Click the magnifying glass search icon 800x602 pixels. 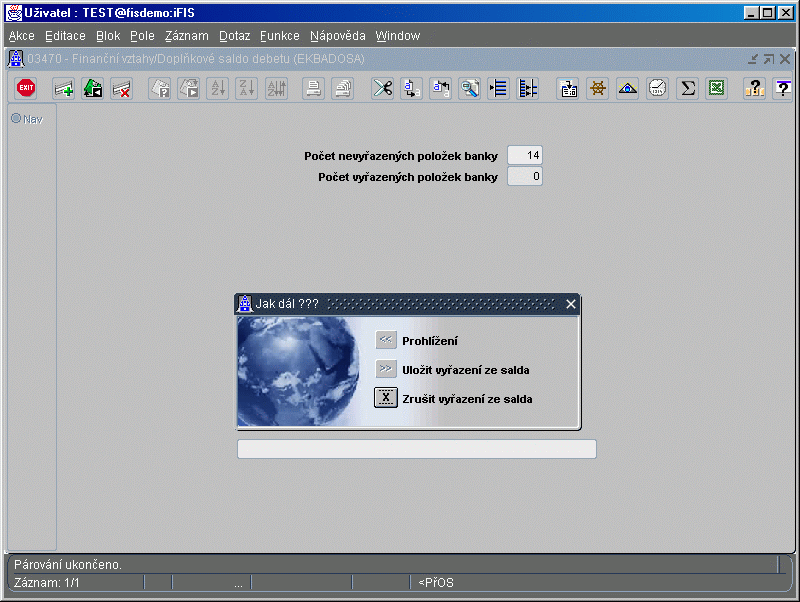point(470,88)
